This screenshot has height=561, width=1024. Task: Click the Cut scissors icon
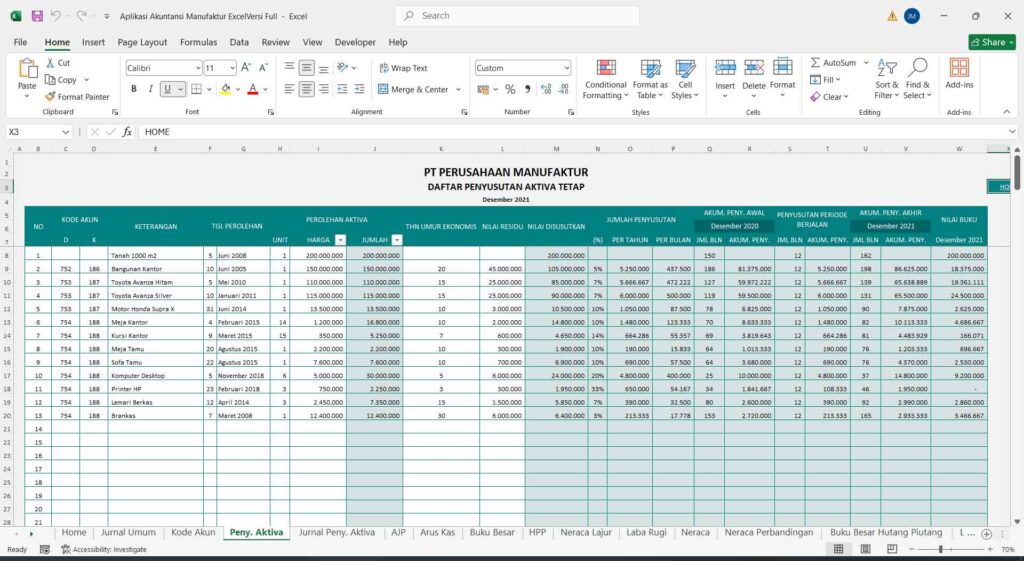(50, 63)
